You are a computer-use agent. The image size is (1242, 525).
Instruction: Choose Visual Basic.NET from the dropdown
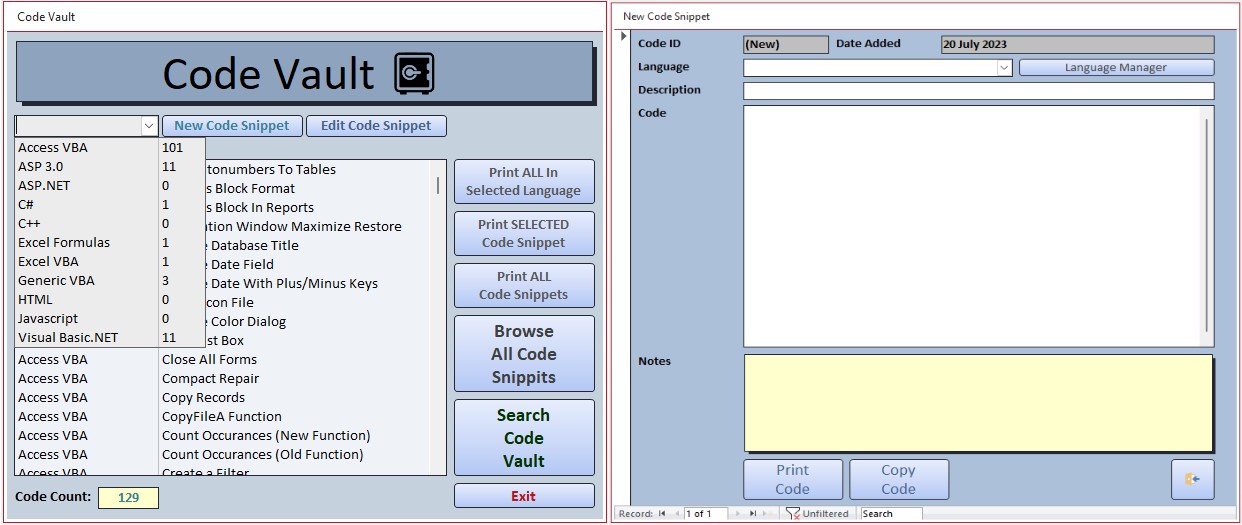[110, 337]
